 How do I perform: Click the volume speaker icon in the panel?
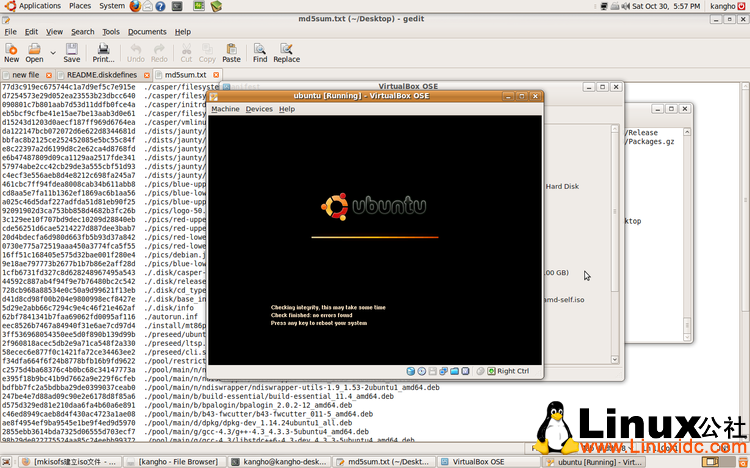tap(626, 6)
